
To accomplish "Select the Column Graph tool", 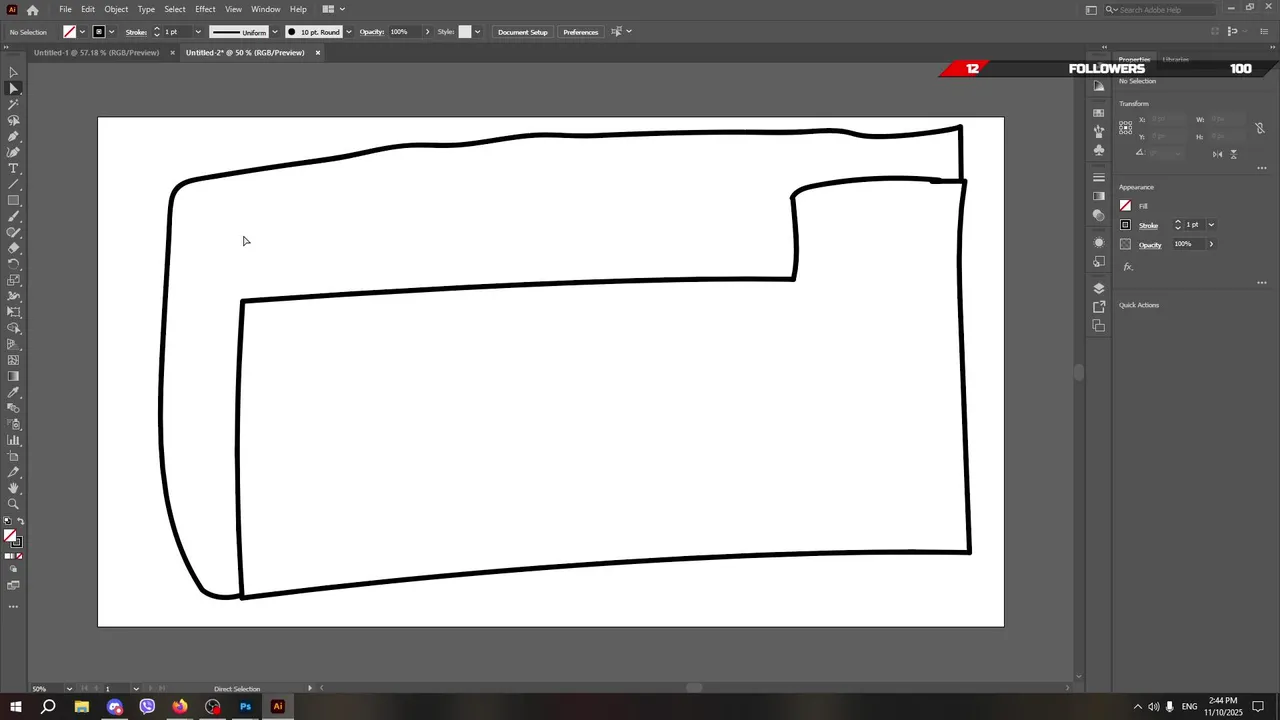I will pos(13,440).
